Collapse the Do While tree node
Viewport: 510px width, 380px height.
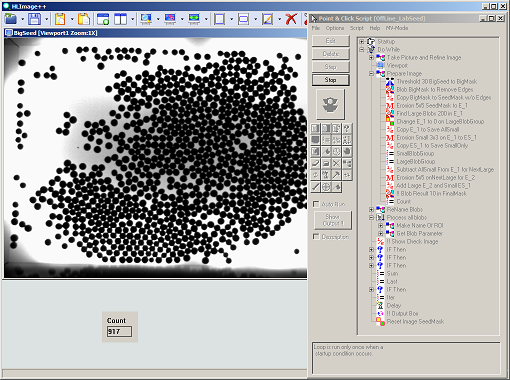(362, 50)
